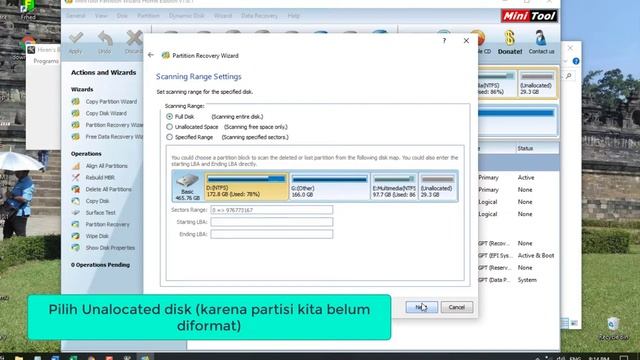Click the Show Disk Properties icon
This screenshot has width=640, height=360.
coord(76,248)
